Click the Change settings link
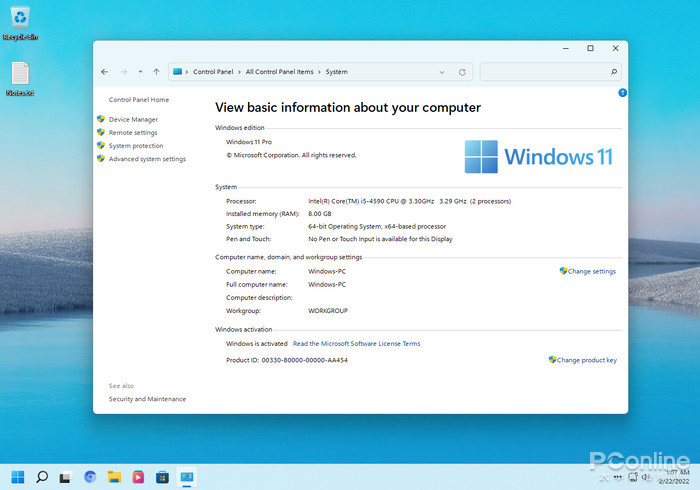The image size is (700, 490). click(x=592, y=271)
